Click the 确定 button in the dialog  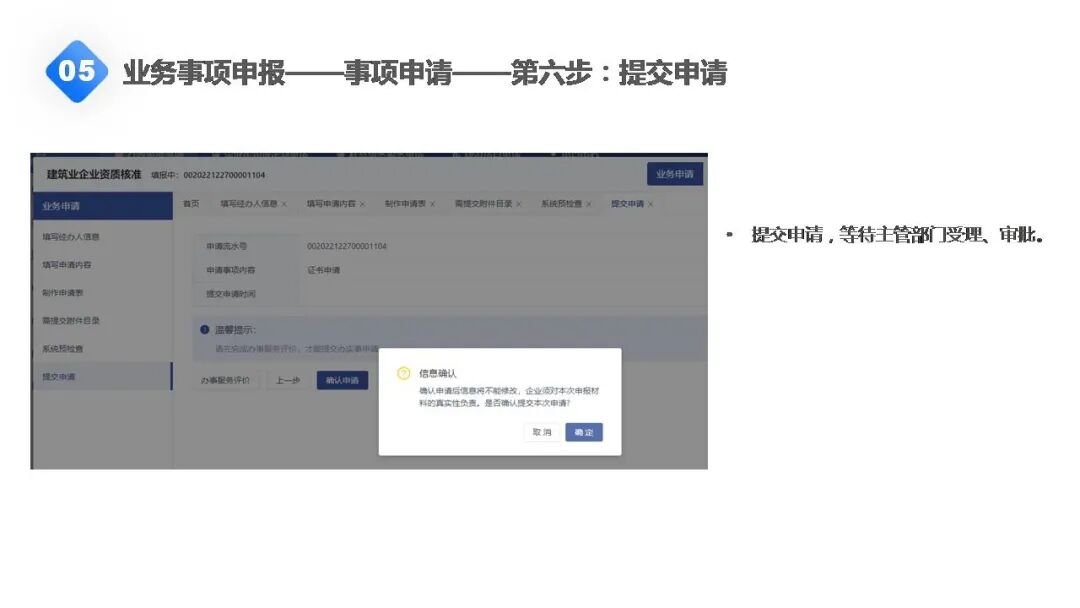(583, 432)
